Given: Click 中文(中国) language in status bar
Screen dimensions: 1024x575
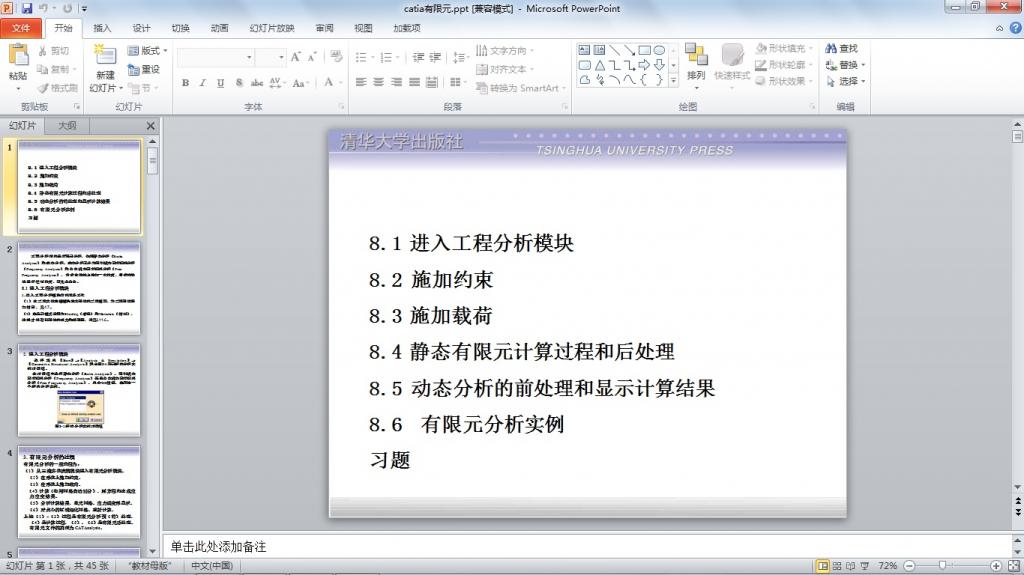Looking at the screenshot, I should point(212,566).
